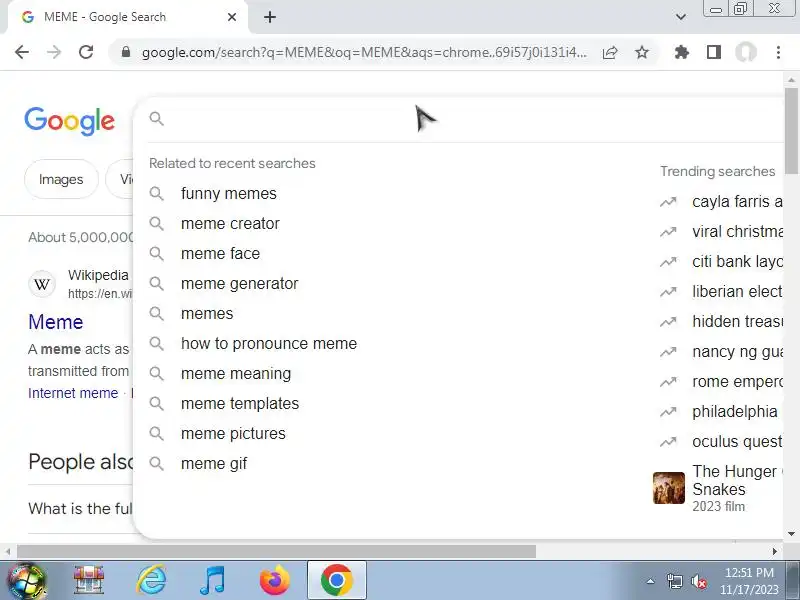The height and width of the screenshot is (600, 800).
Task: Close the MEME - Google Search tab
Action: click(232, 17)
